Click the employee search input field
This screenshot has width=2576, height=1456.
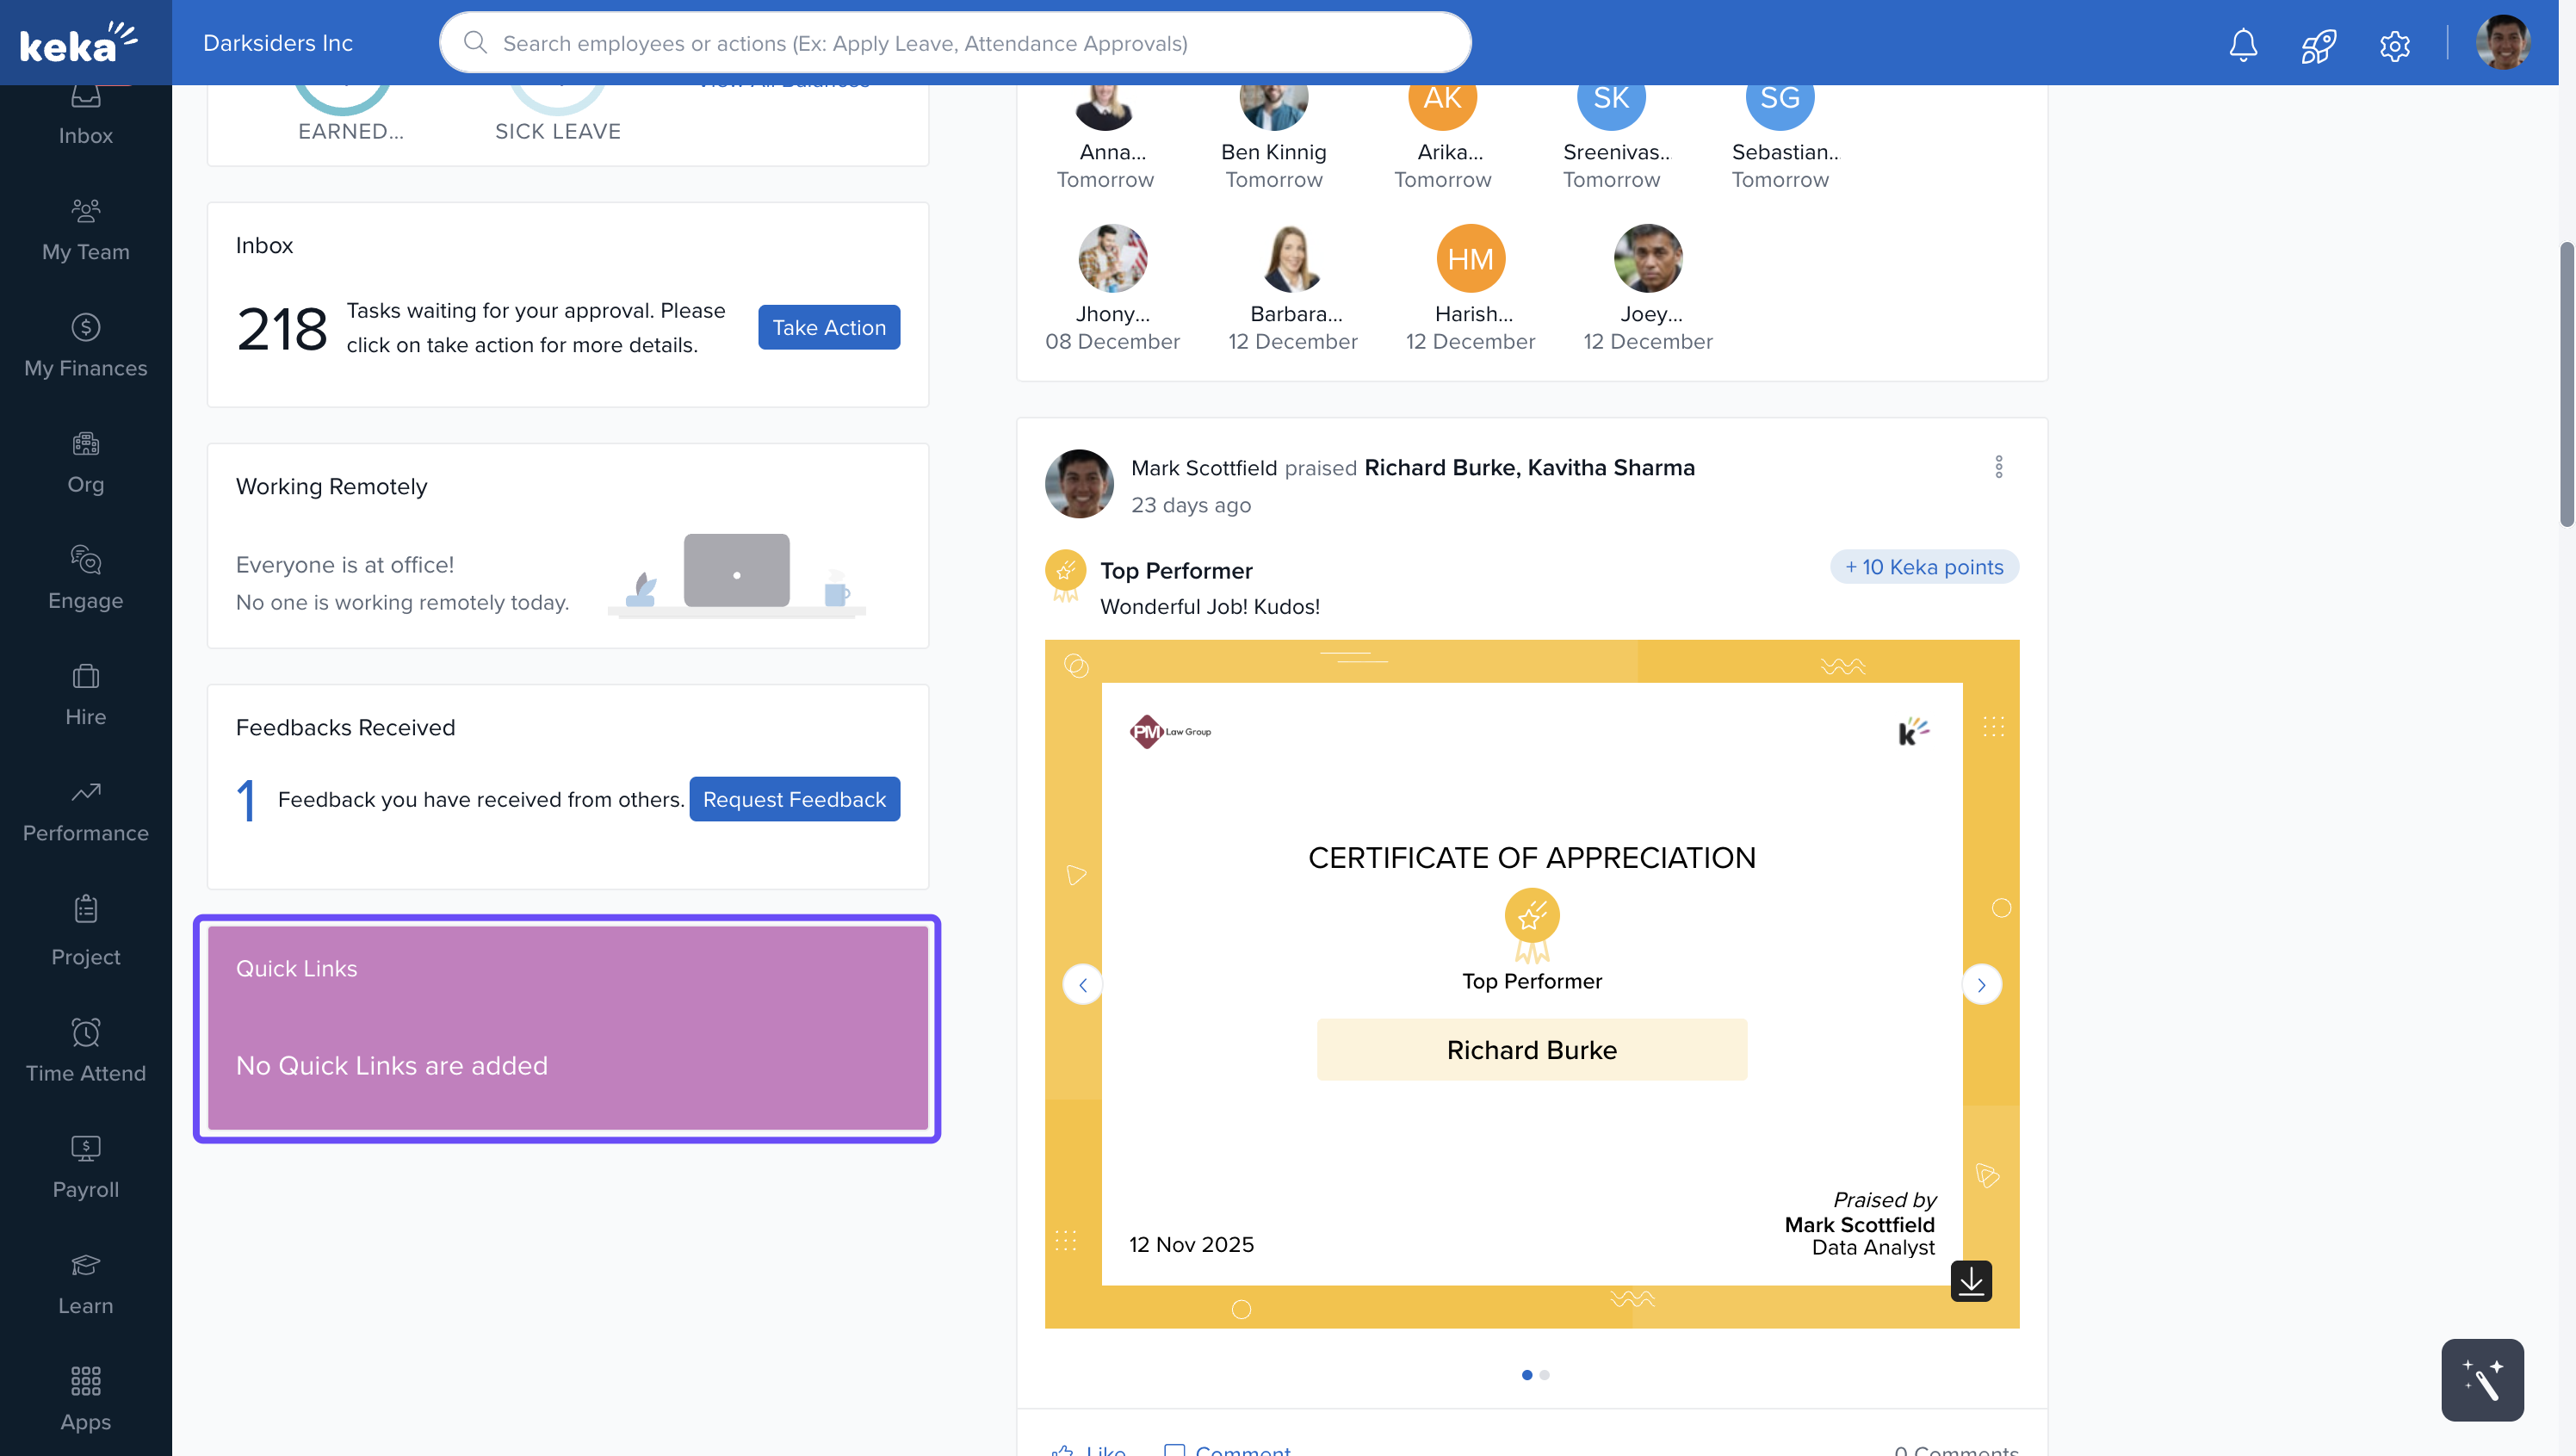tap(955, 43)
